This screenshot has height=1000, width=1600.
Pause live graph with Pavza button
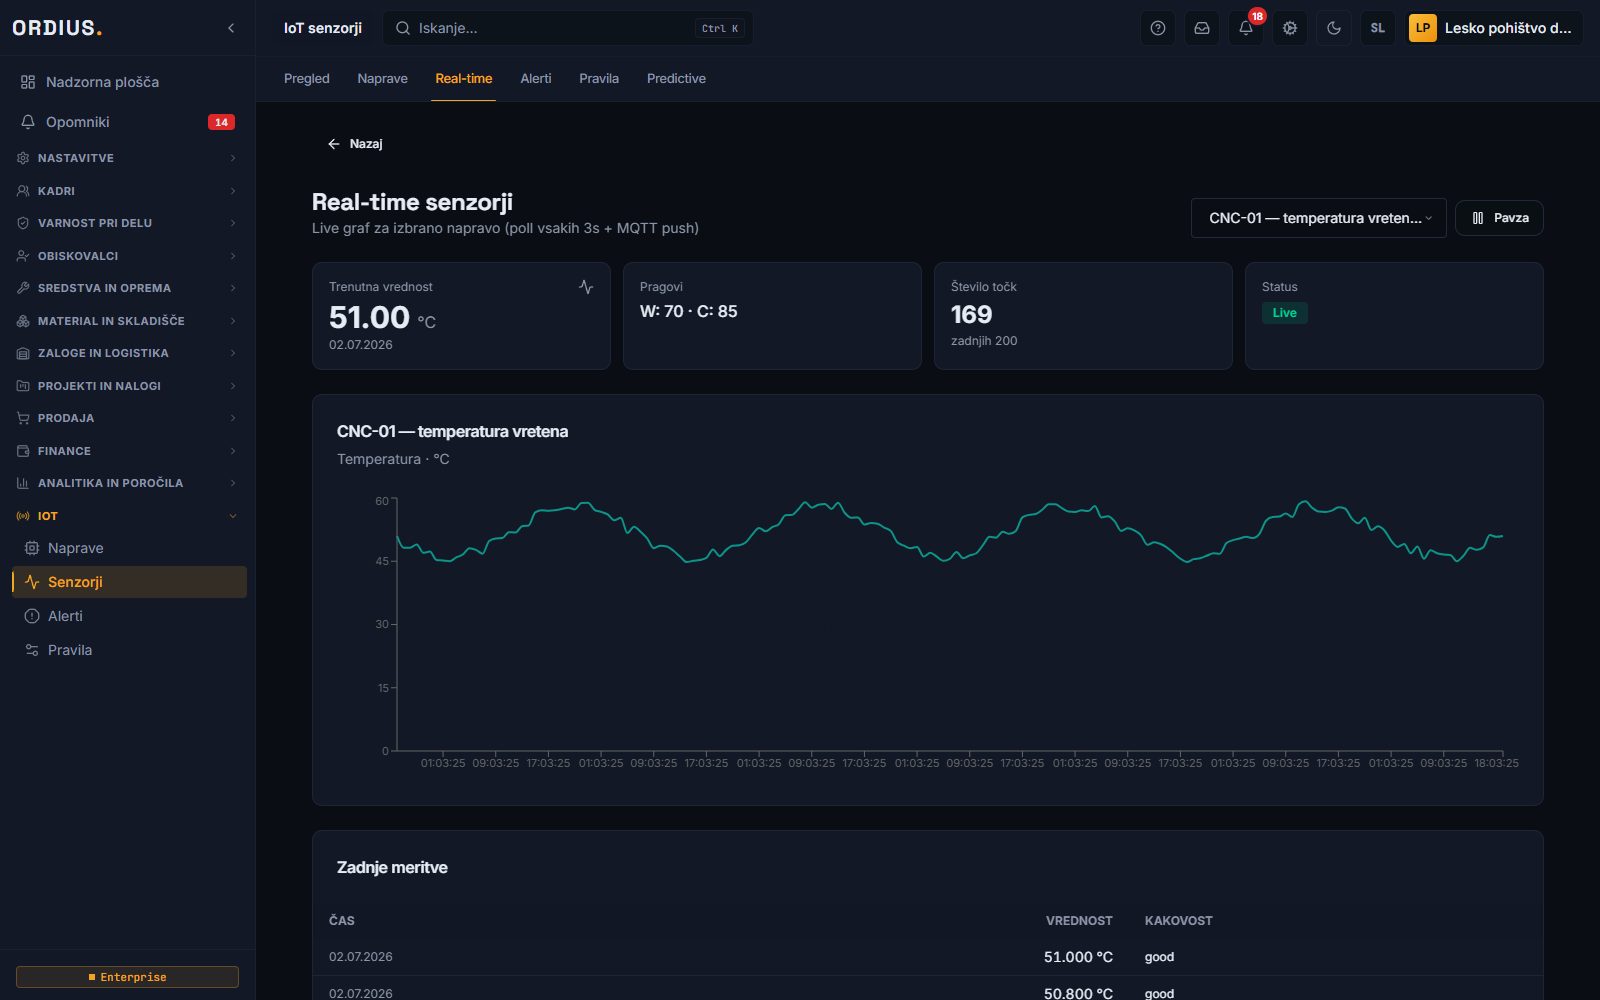tap(1499, 218)
